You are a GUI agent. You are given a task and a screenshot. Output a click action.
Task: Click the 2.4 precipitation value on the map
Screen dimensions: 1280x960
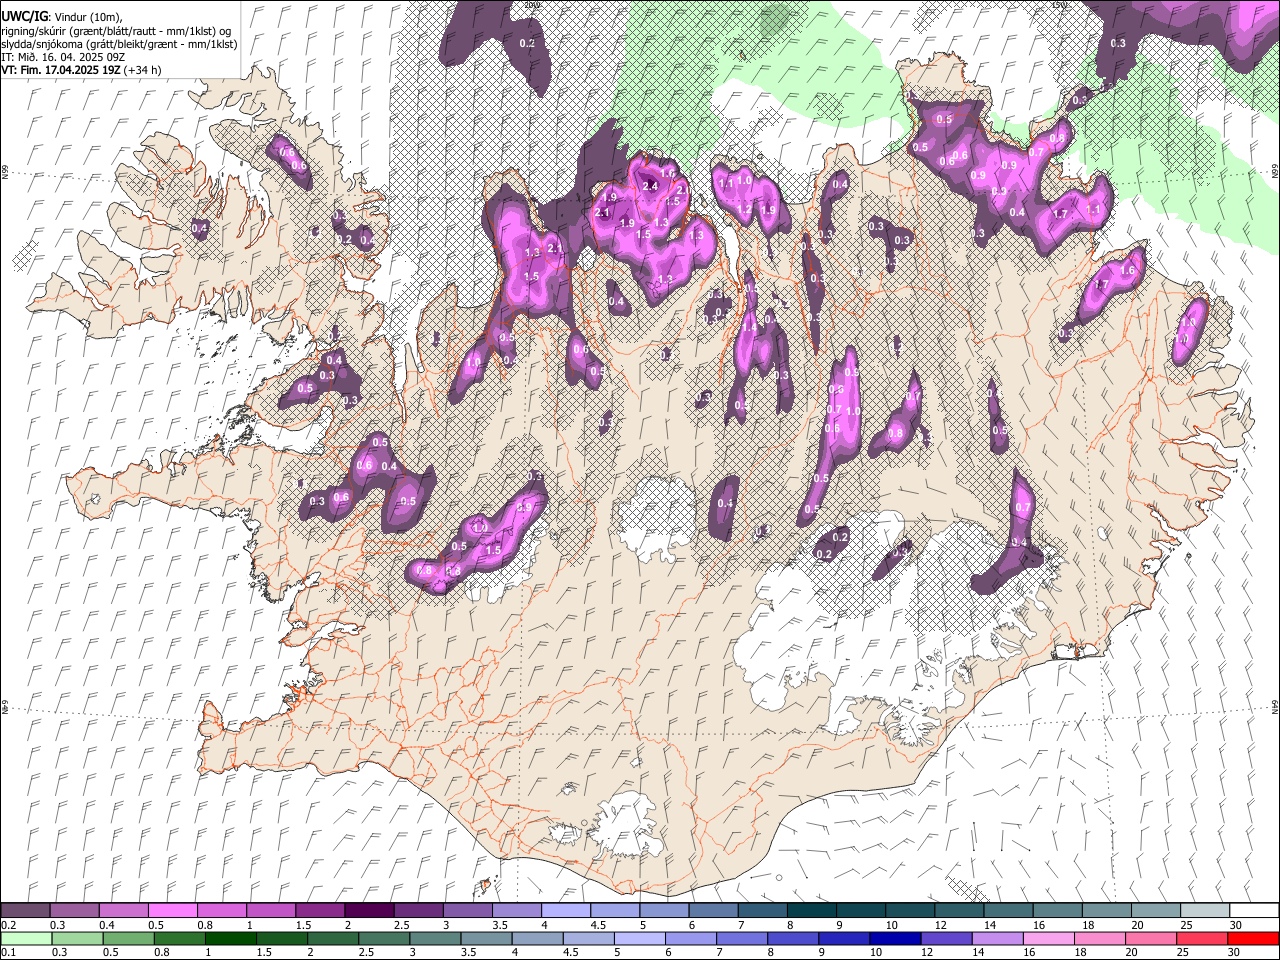[x=650, y=186]
